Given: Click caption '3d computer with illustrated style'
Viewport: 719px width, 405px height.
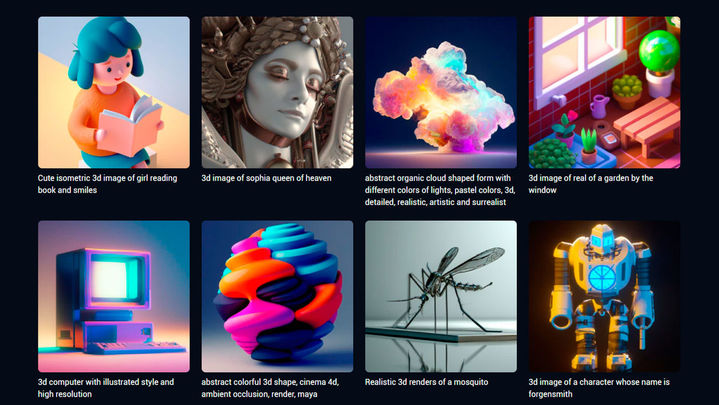Looking at the screenshot, I should (106, 388).
